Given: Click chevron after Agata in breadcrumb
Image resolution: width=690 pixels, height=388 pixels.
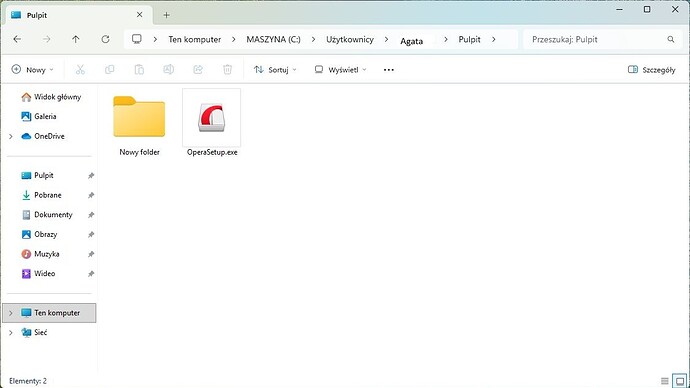Looking at the screenshot, I should pyautogui.click(x=446, y=39).
